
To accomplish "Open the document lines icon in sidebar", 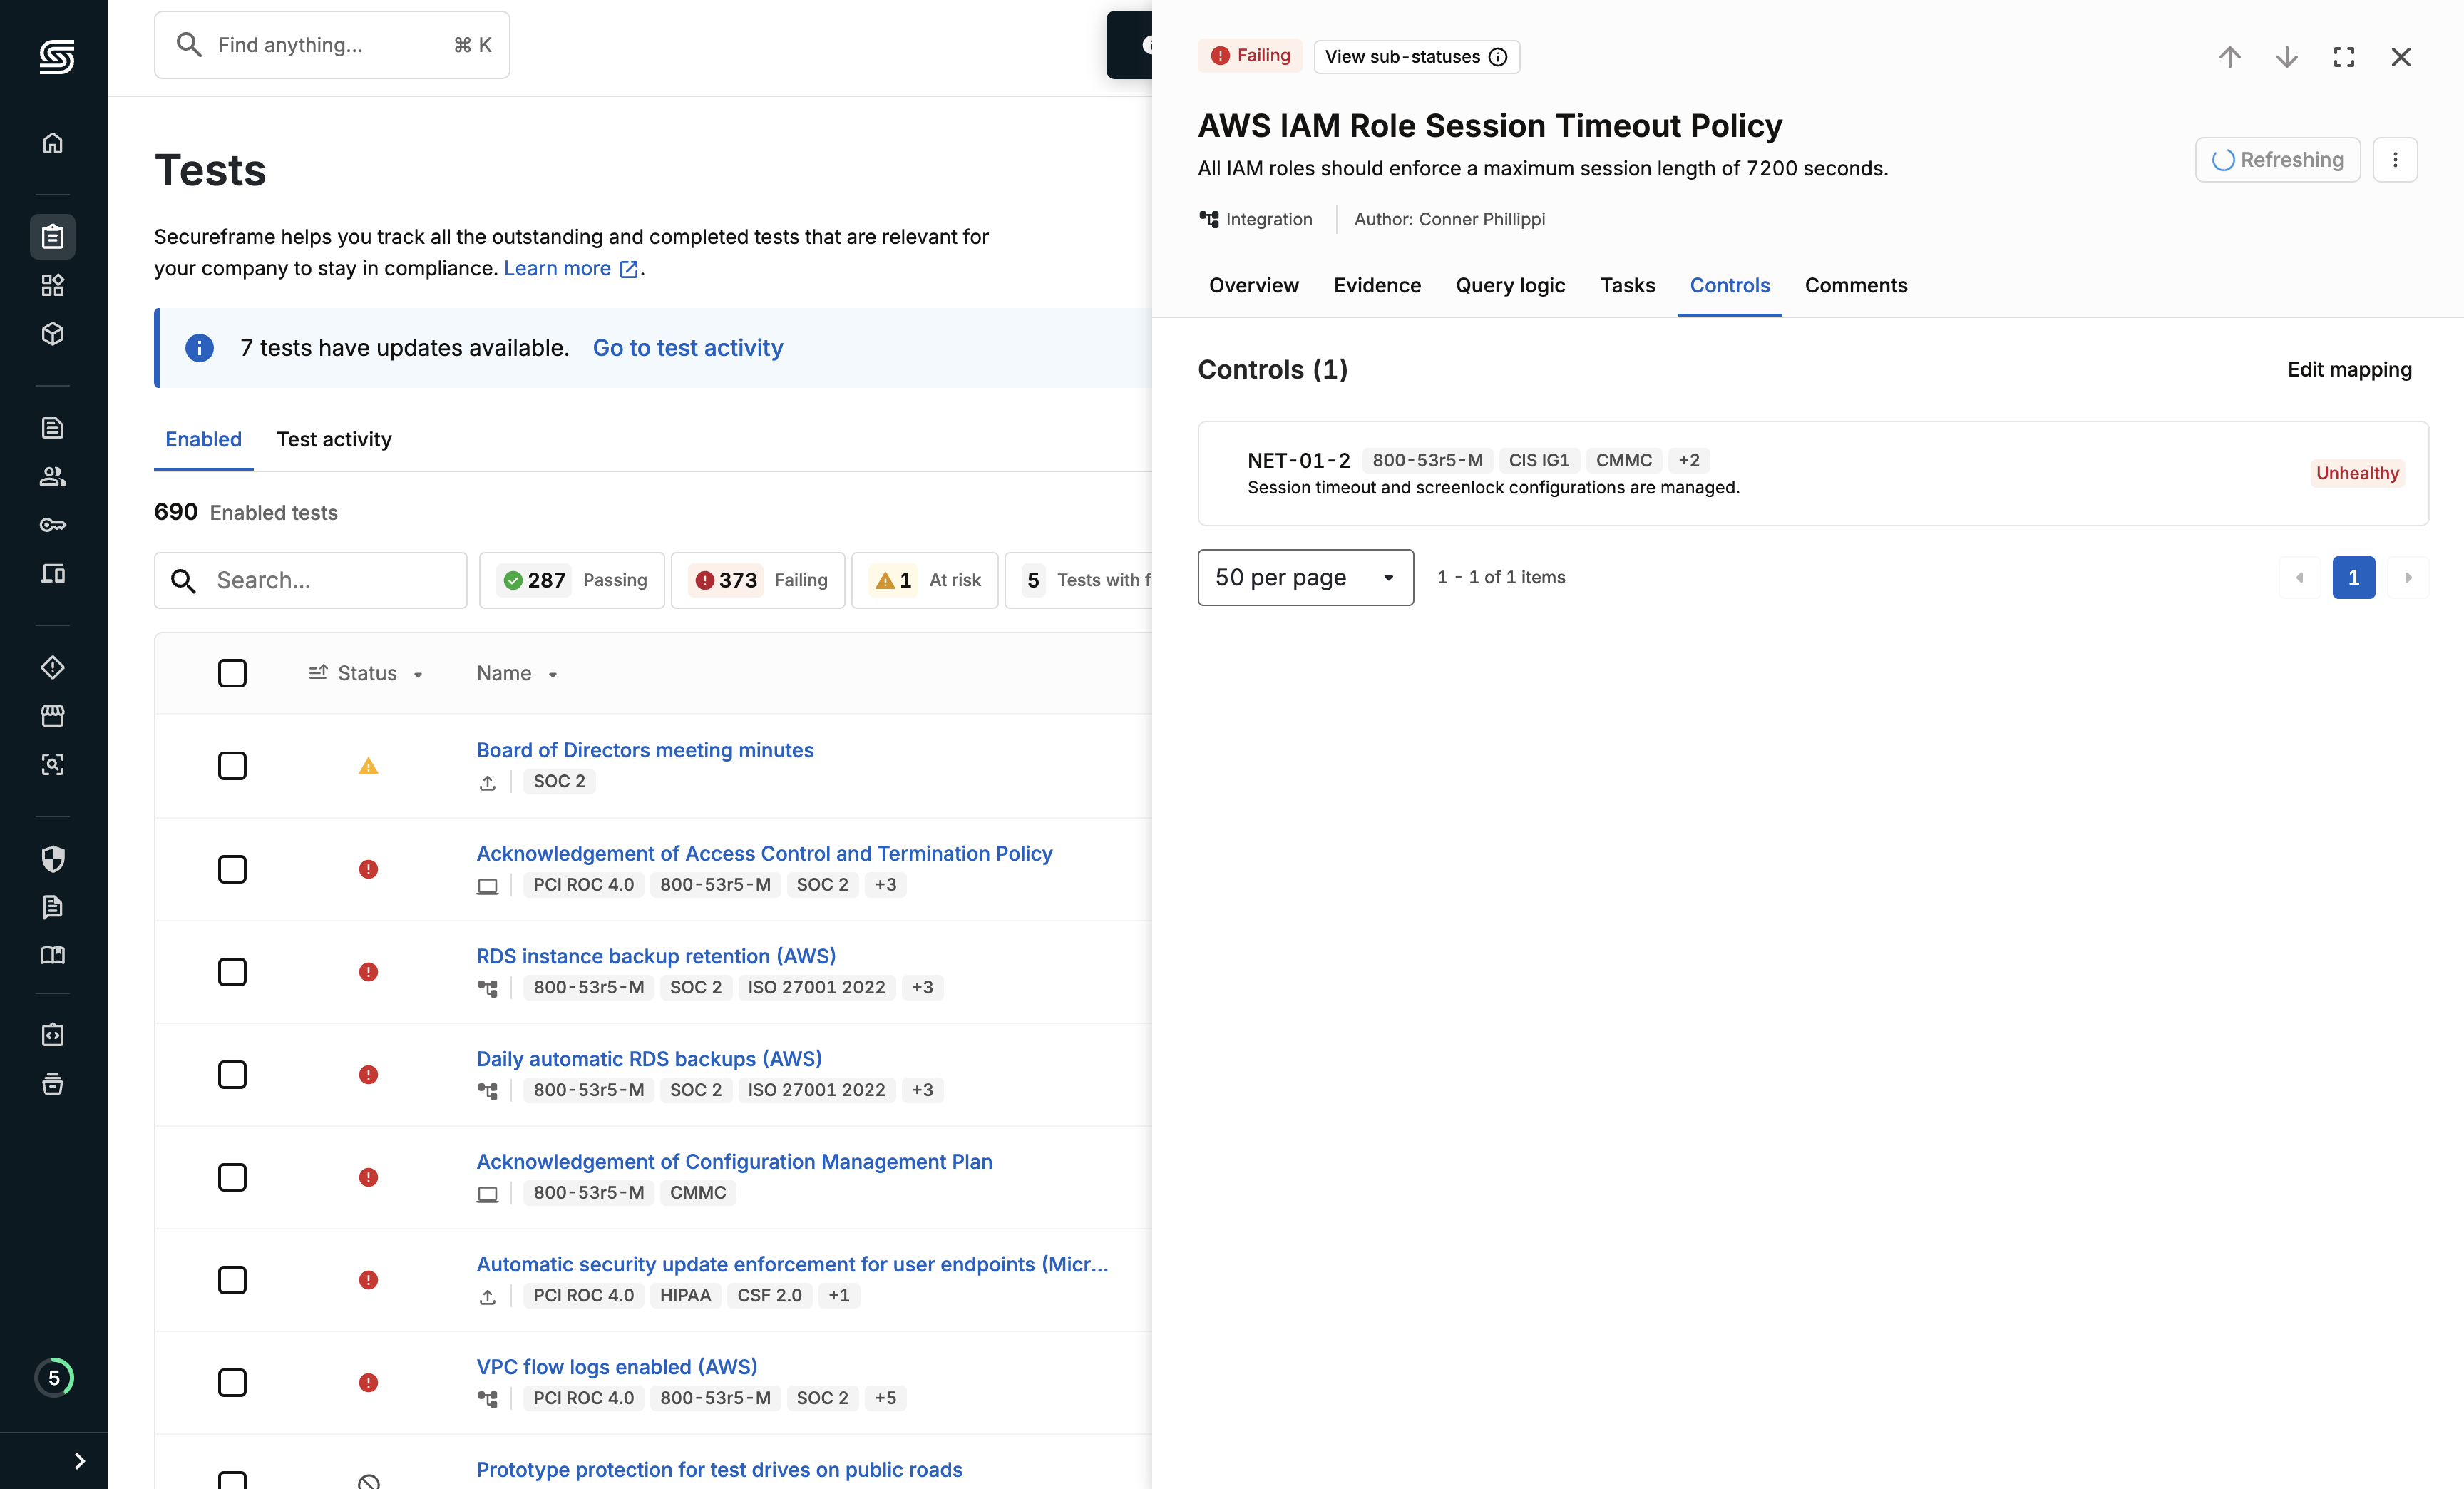I will pos(53,428).
